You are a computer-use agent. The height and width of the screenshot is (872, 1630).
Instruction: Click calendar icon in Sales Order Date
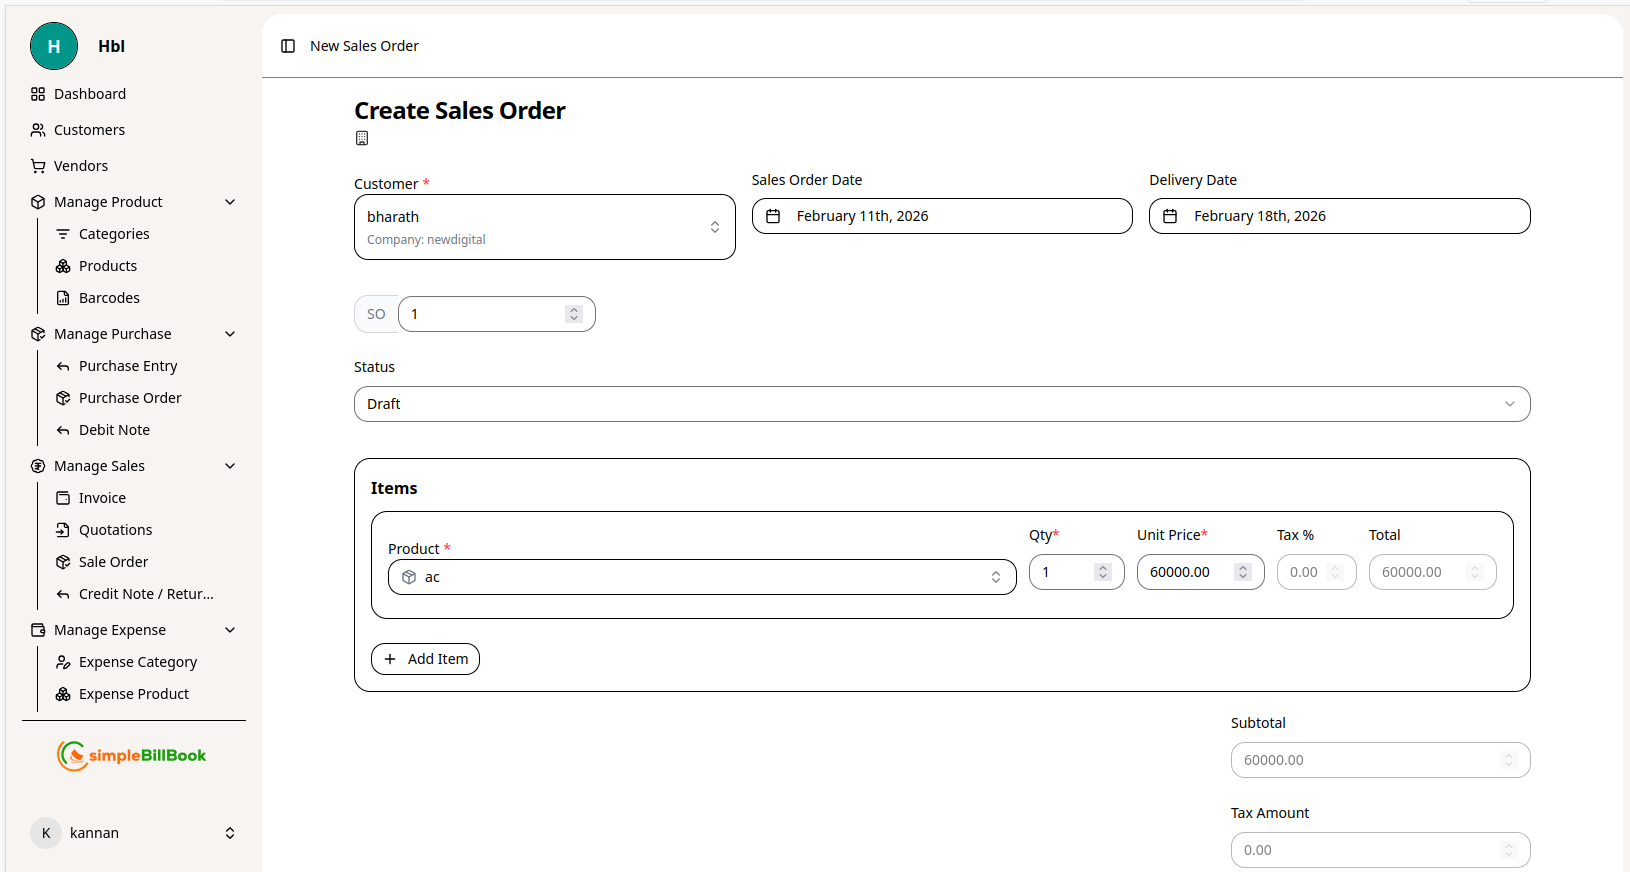[x=773, y=216]
